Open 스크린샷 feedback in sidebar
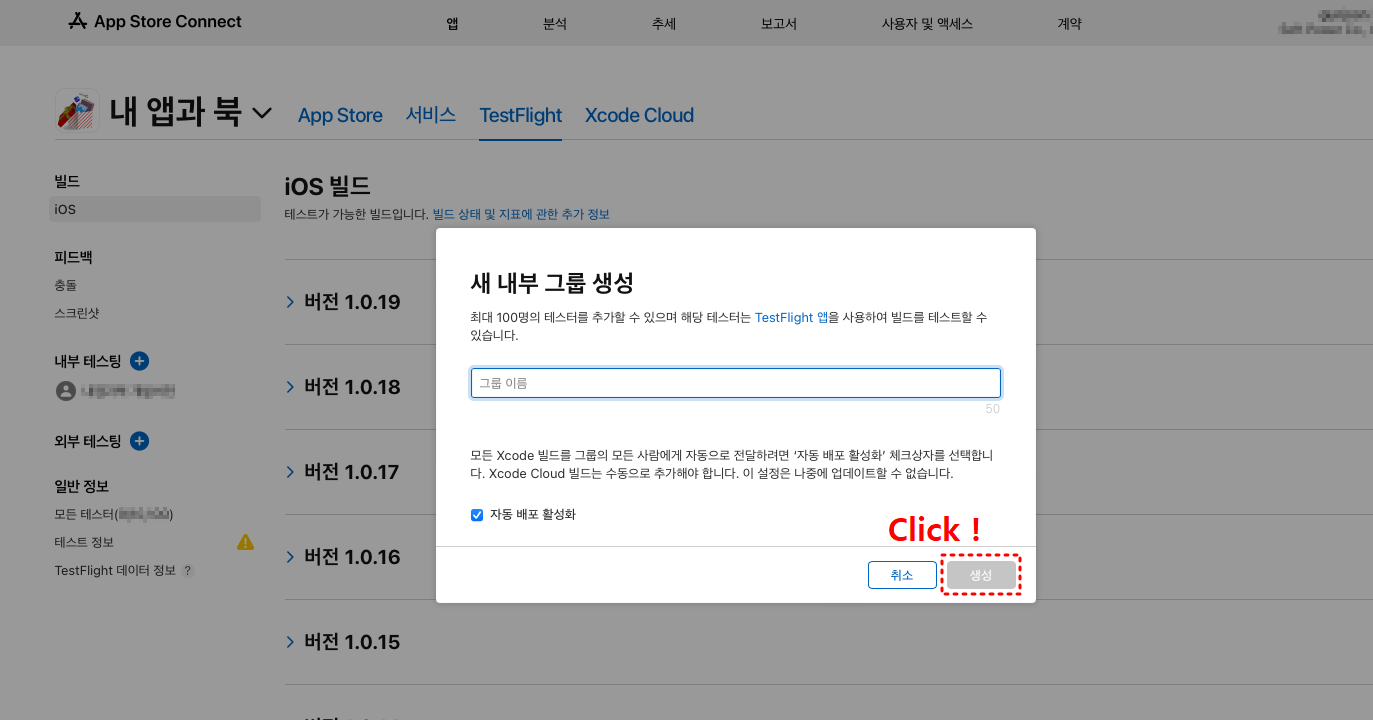Screen dimensions: 1373x720 (x=77, y=313)
